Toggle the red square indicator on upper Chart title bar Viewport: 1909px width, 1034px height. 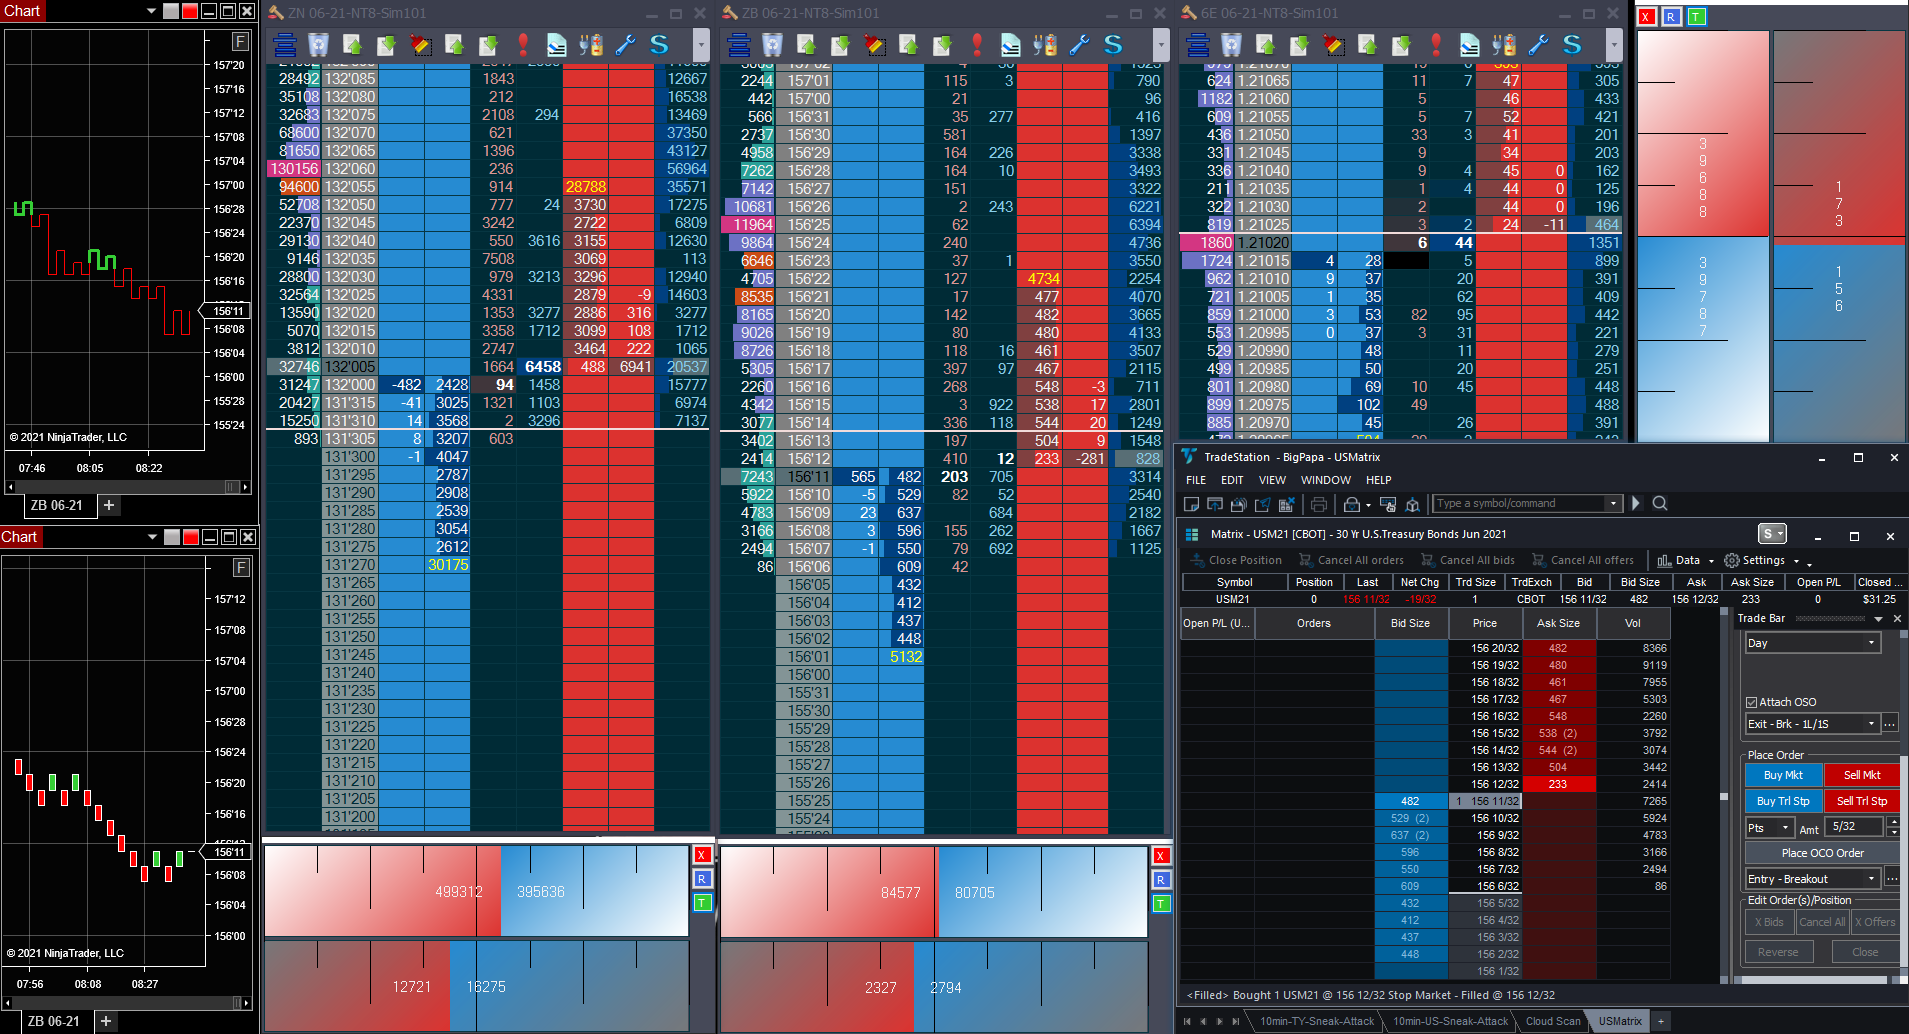click(190, 11)
